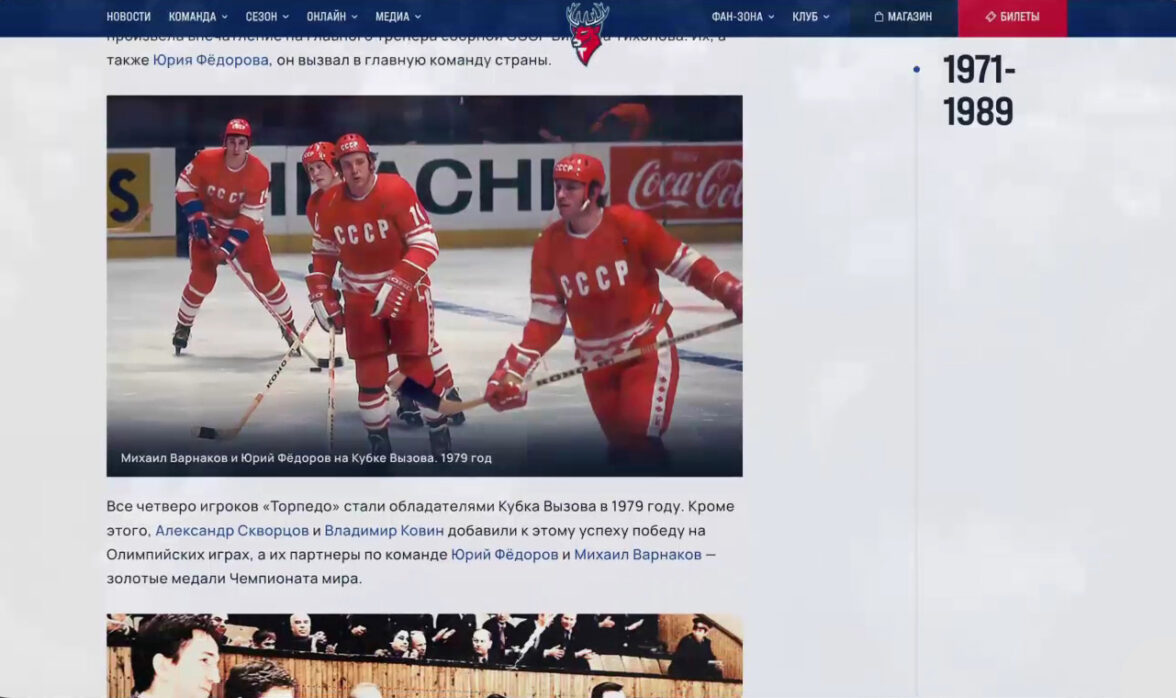Open the Владимир Ковин player link
Image resolution: width=1176 pixels, height=698 pixels.
pos(384,530)
